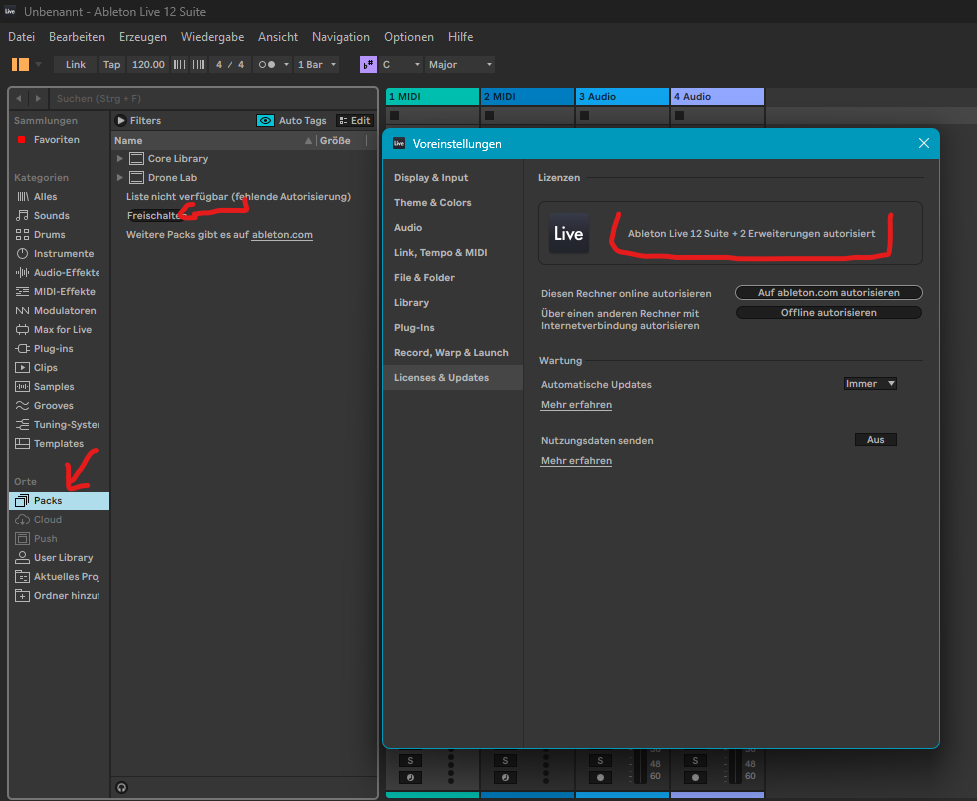This screenshot has width=977, height=801.
Task: Select Packs under Orte
Action: click(x=59, y=501)
